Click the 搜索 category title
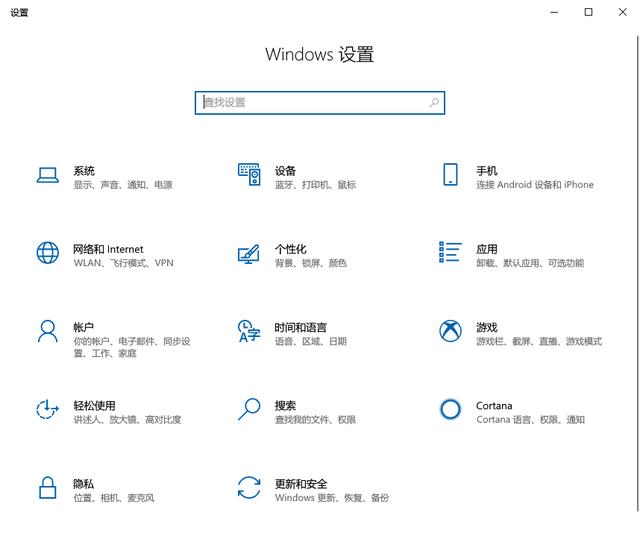This screenshot has height=533, width=640. point(285,406)
